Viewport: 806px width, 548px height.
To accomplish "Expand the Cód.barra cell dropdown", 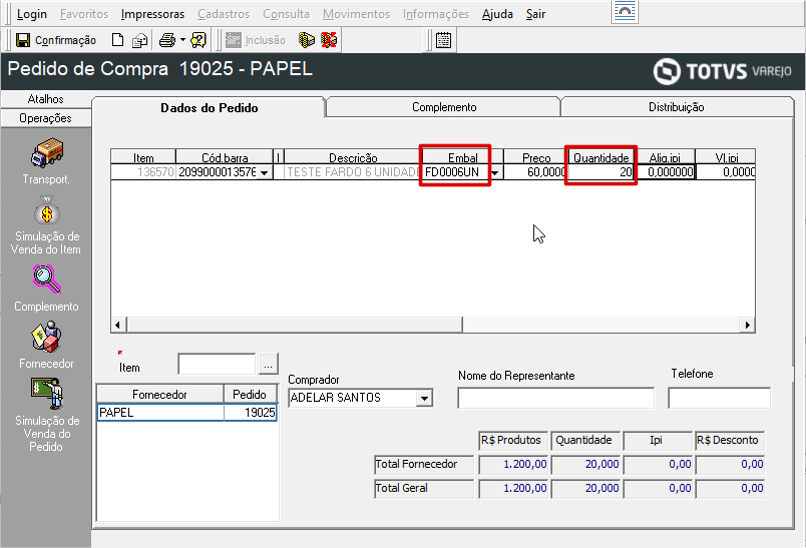I will coord(264,172).
